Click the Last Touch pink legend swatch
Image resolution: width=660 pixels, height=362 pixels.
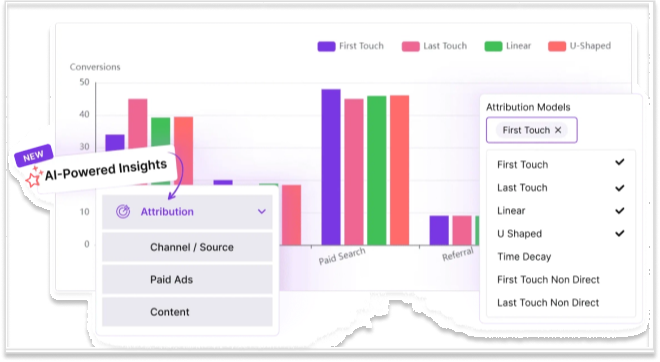pyautogui.click(x=410, y=46)
